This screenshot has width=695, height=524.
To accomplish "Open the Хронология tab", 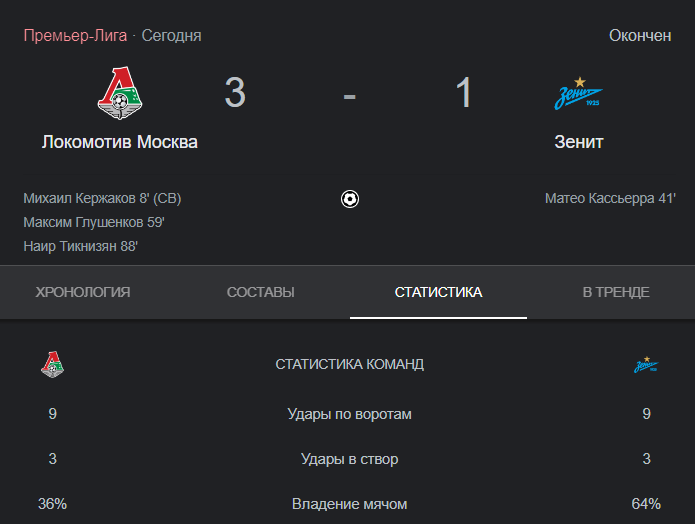I will point(83,292).
